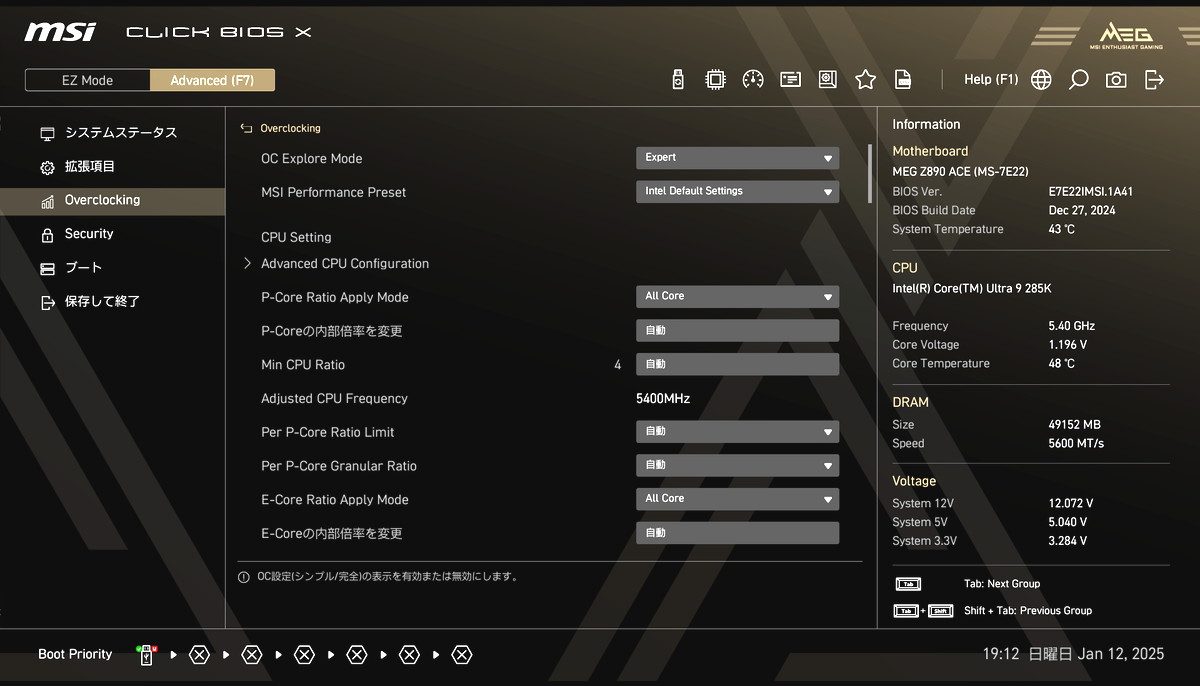Open Per P-Core Granular Ratio dropdown
This screenshot has height=686, width=1200.
click(737, 465)
